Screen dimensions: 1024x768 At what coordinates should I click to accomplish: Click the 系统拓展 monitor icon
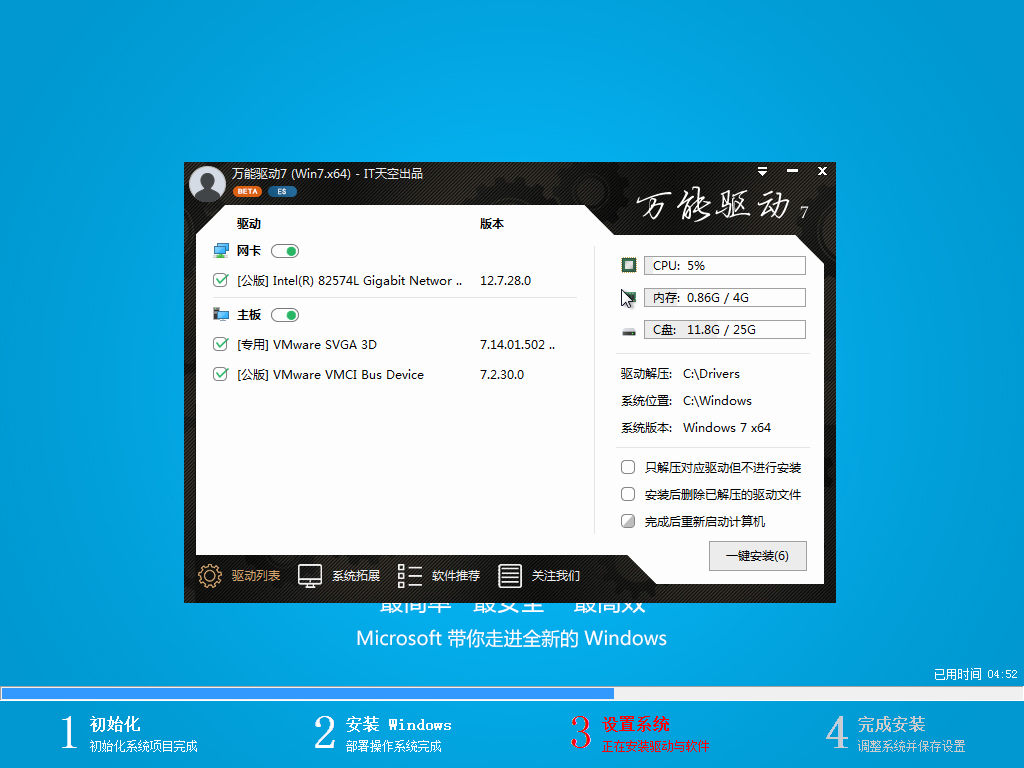point(309,575)
